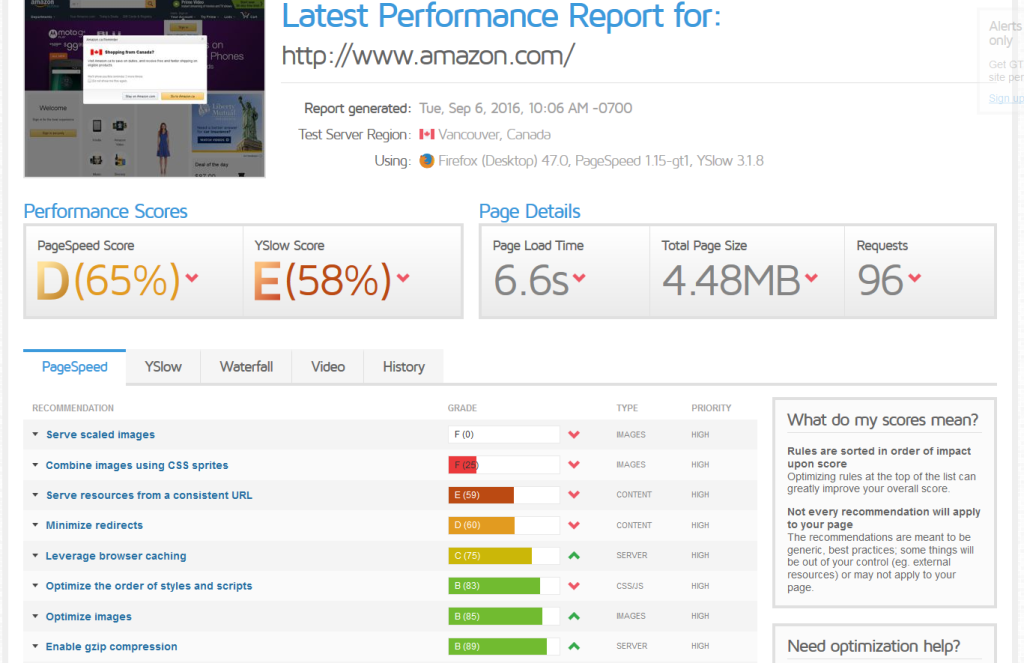
Task: Click the Optimize images grade bar
Action: coord(504,617)
